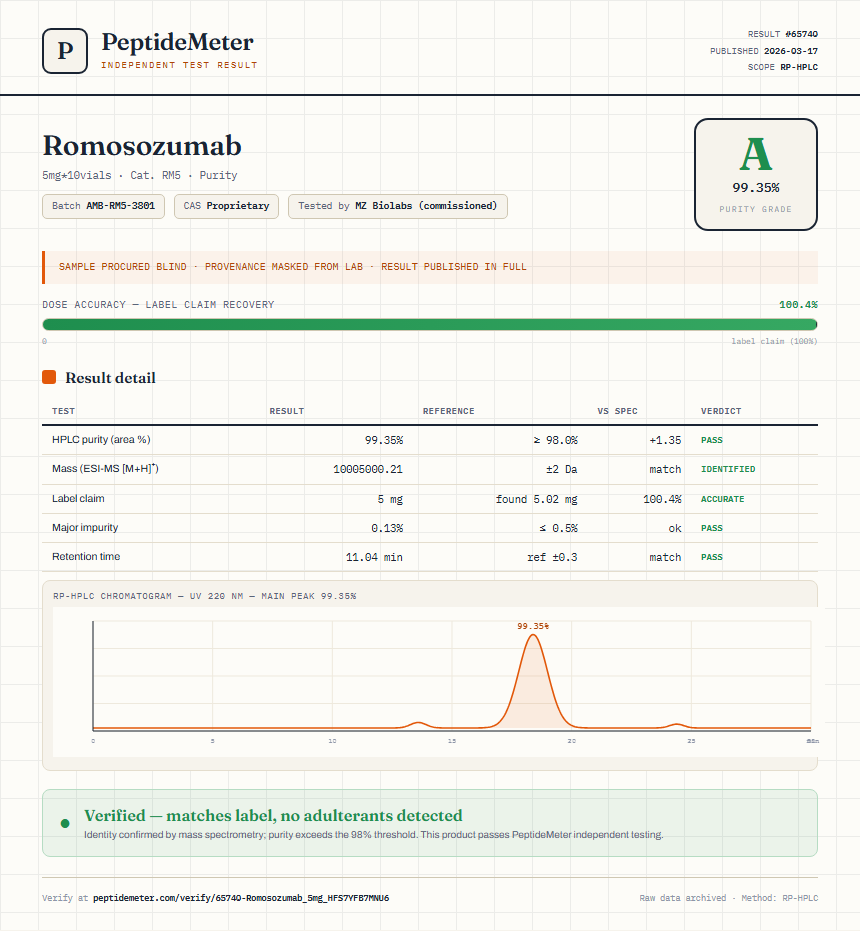This screenshot has height=931, width=860.
Task: Click the ≤ 0.5% reference value
Action: click(x=558, y=528)
